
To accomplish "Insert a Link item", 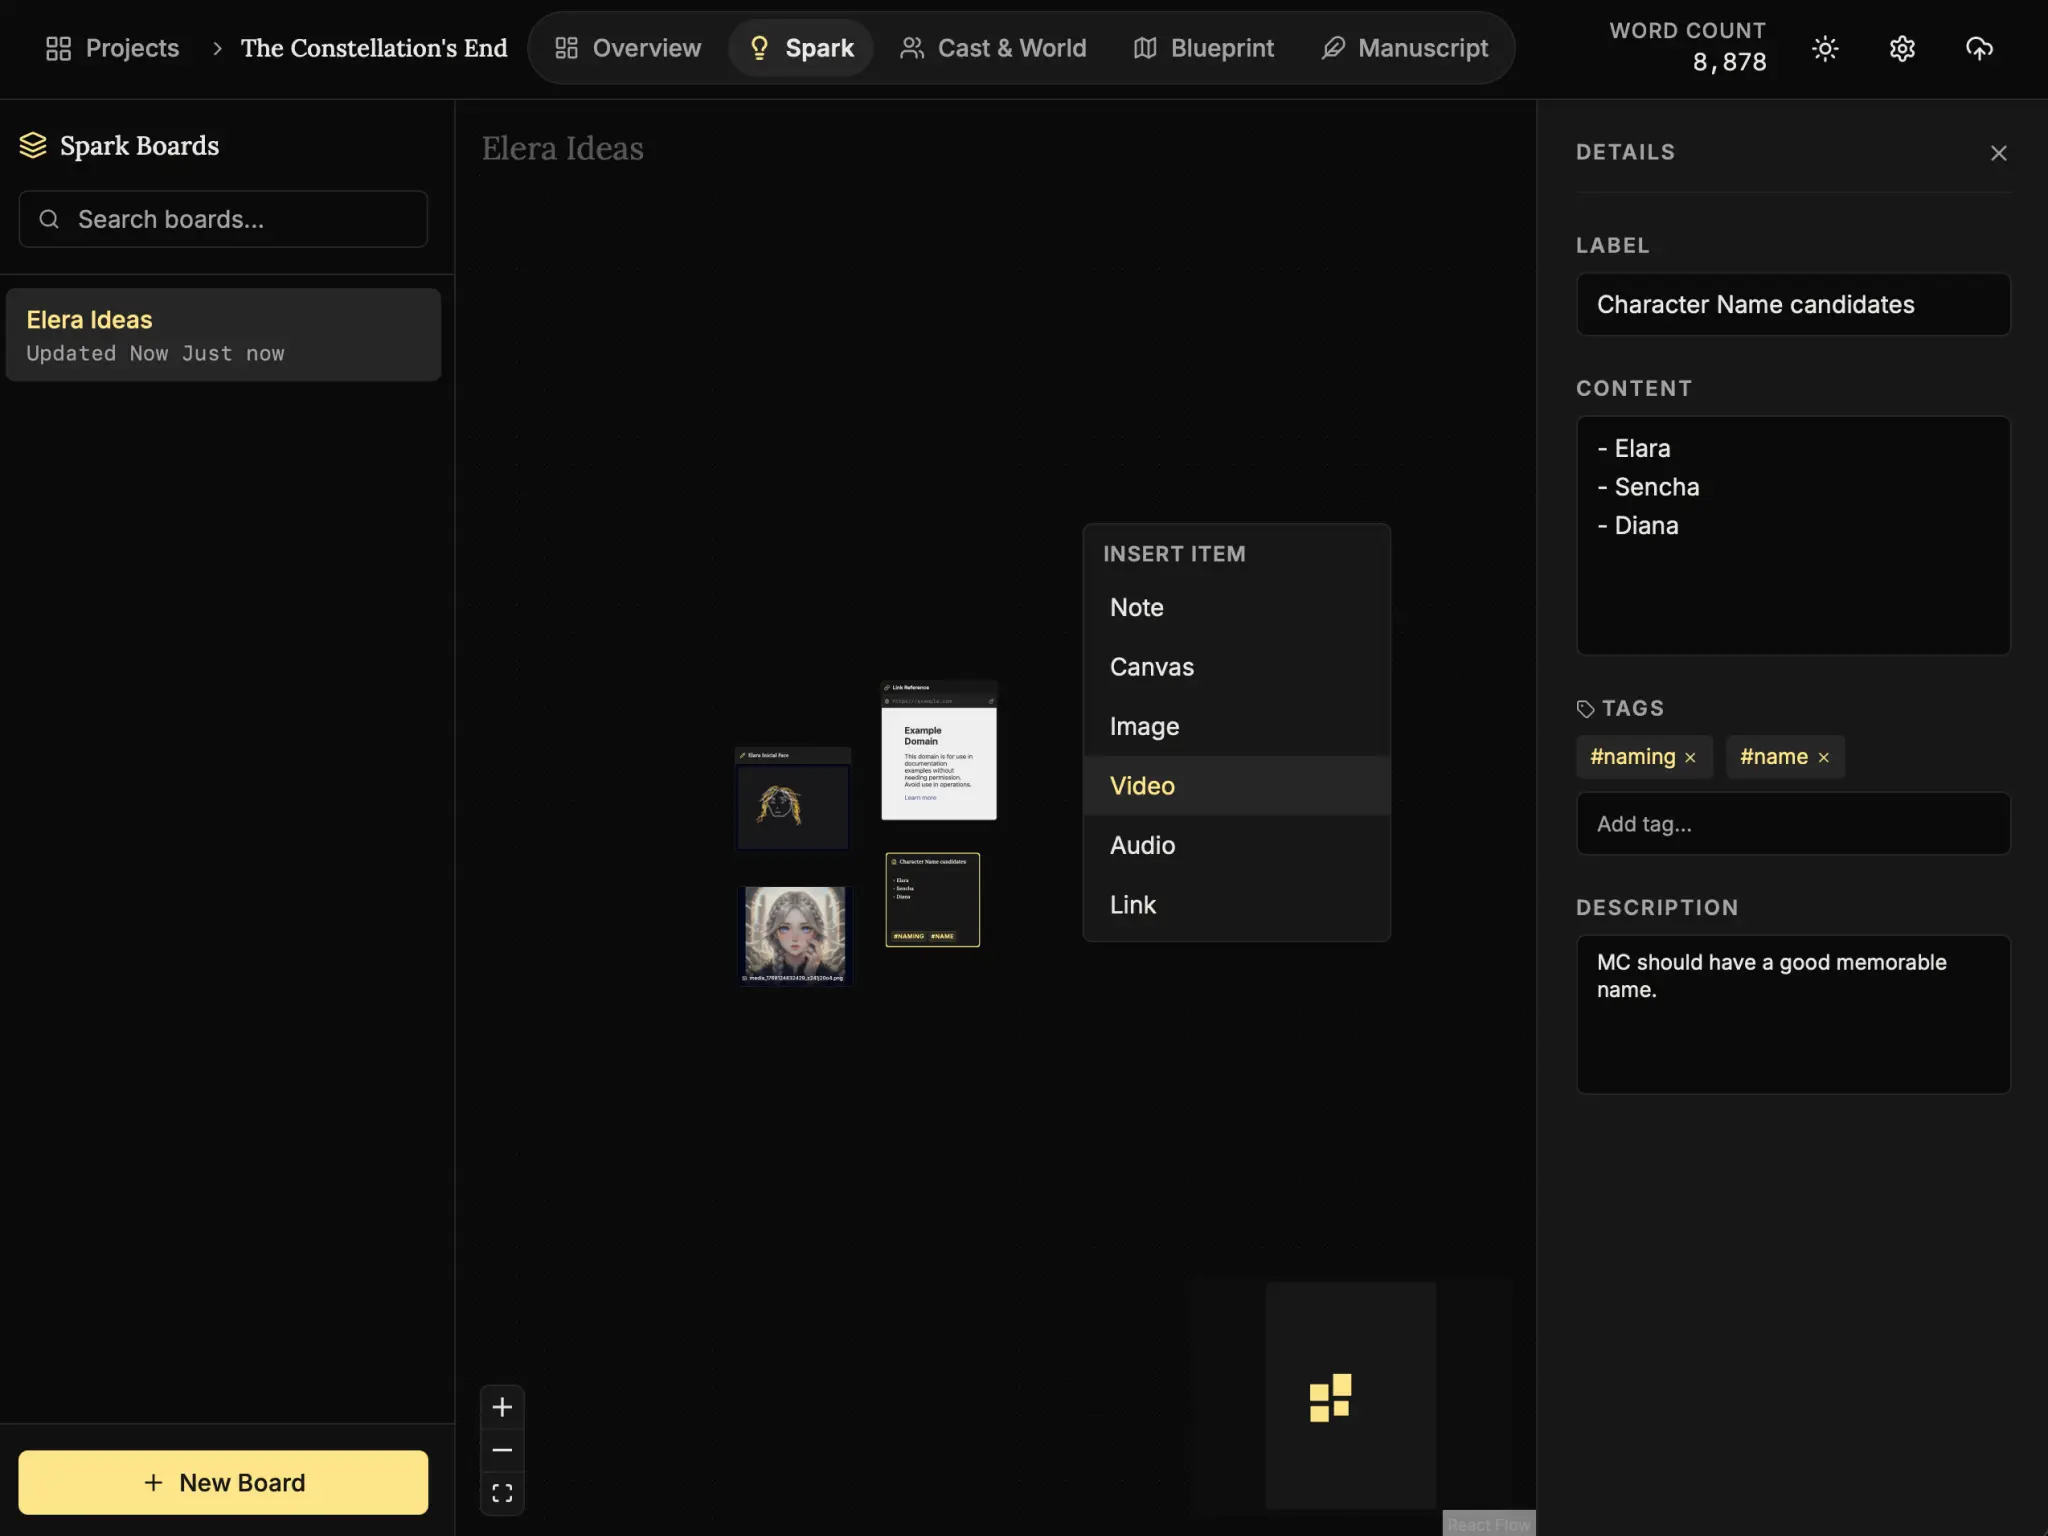I will [x=1132, y=905].
